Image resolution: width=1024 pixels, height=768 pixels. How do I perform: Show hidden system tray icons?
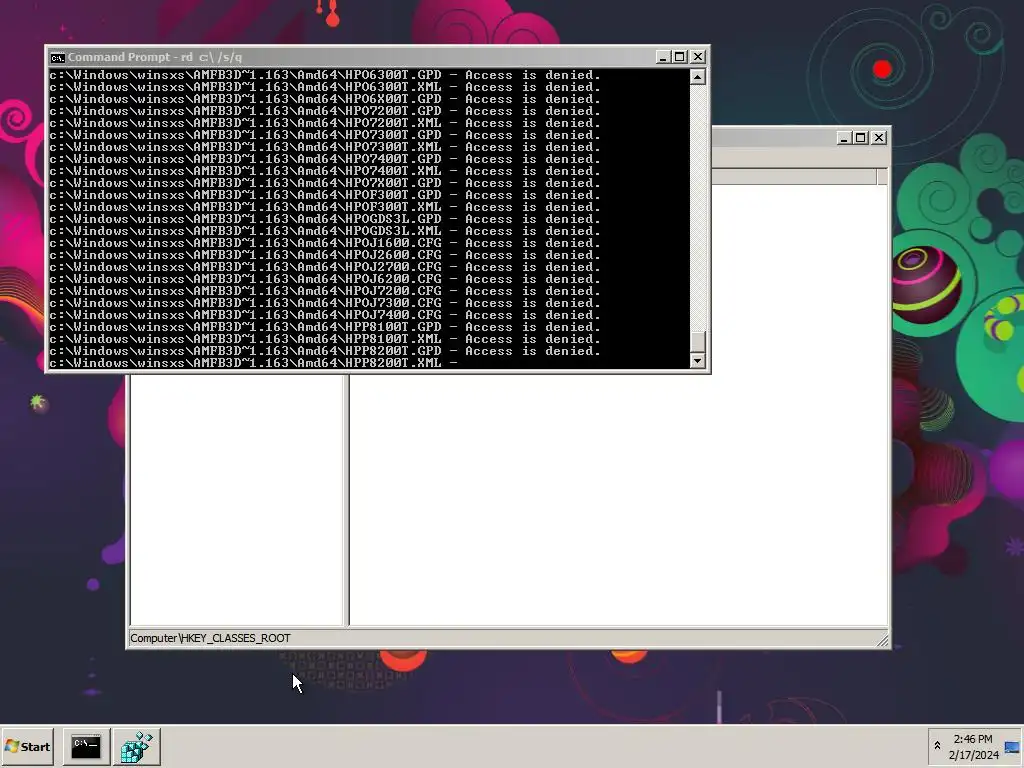click(937, 746)
